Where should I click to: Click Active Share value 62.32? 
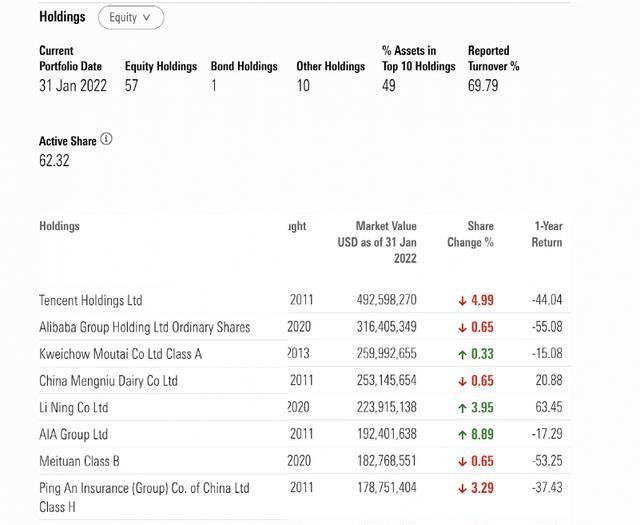tap(54, 160)
